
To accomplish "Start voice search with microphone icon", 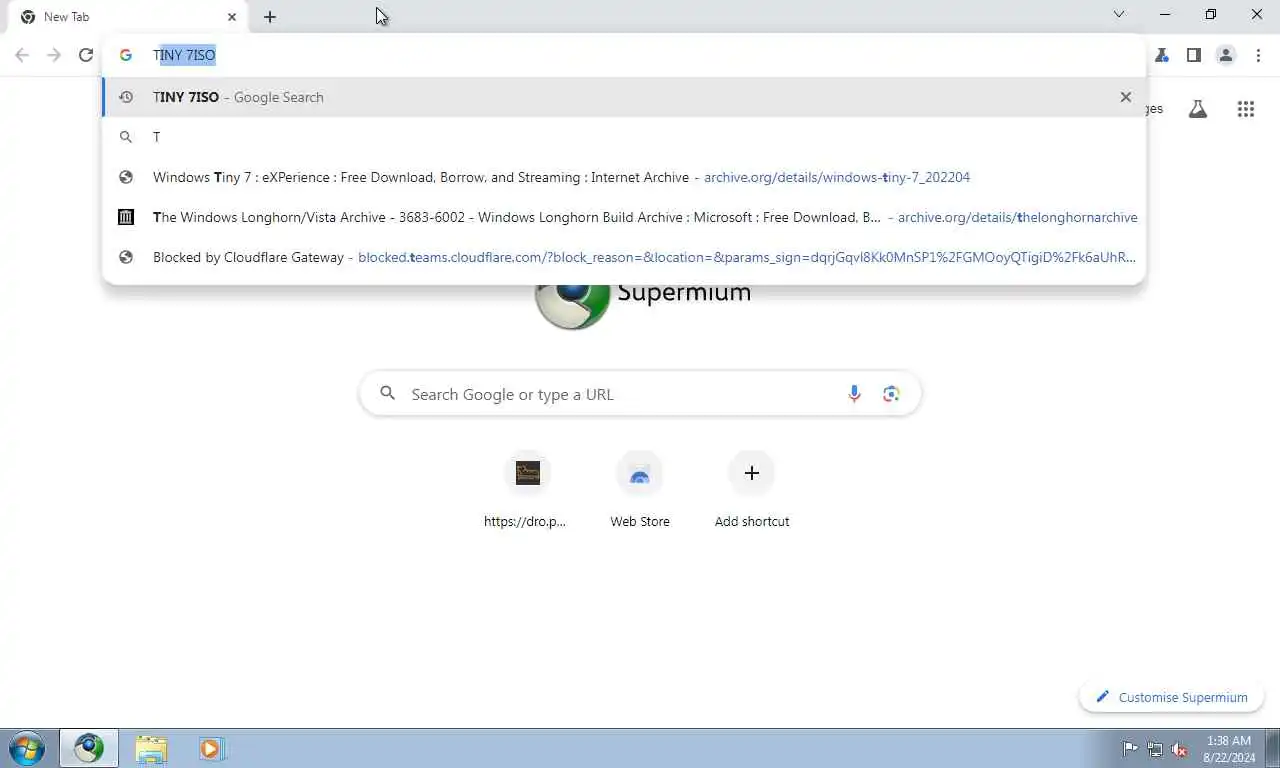I will point(854,394).
